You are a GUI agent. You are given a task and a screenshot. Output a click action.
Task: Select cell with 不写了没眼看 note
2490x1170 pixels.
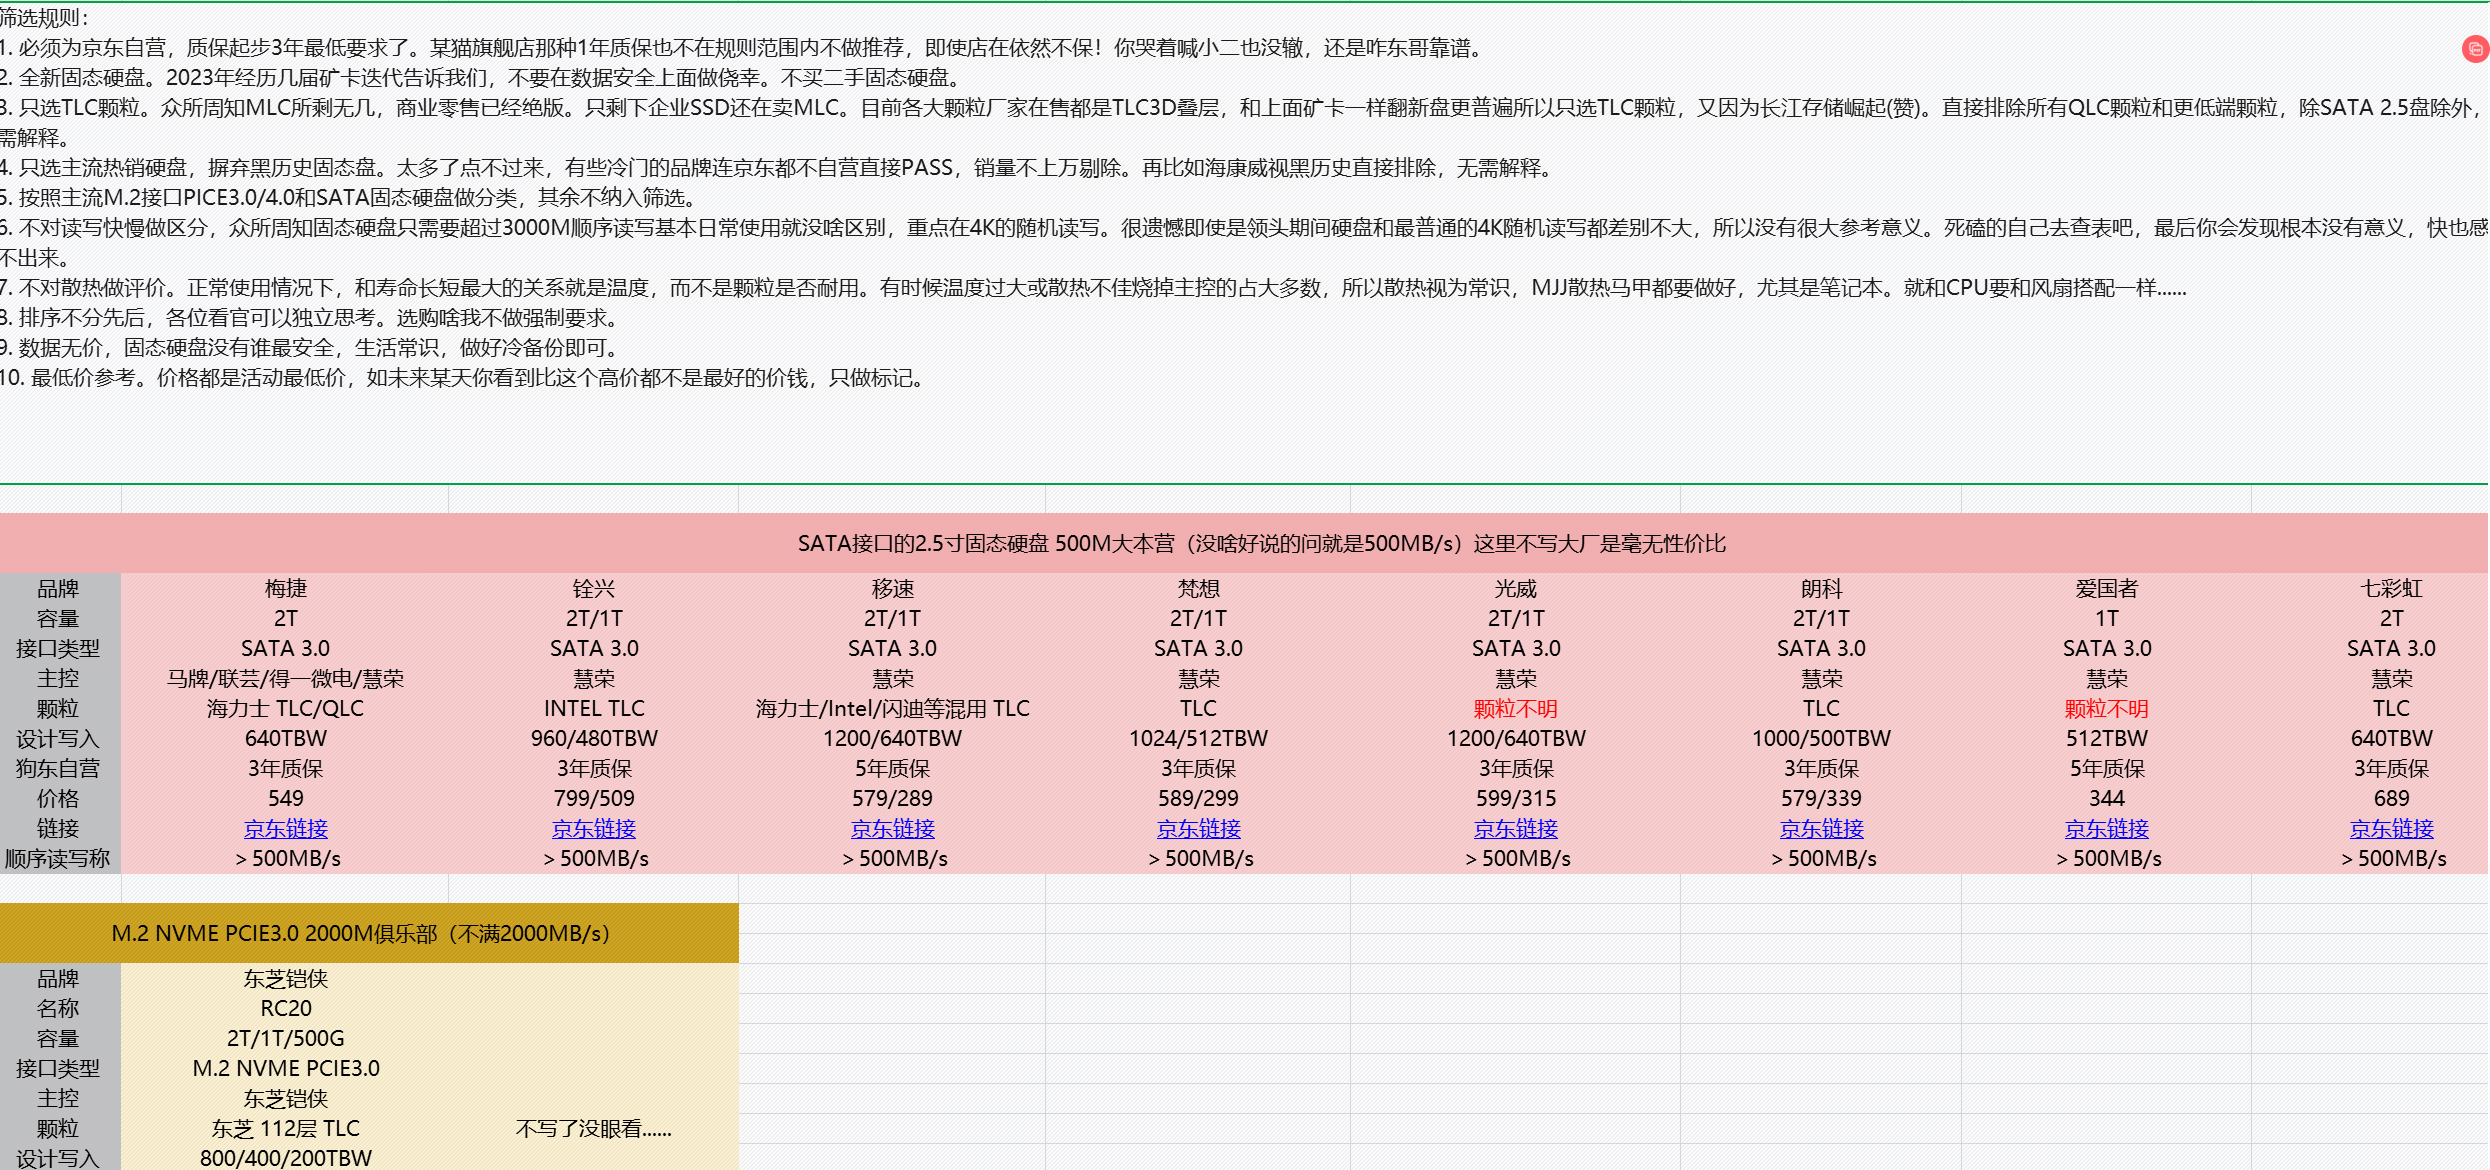pos(593,1129)
